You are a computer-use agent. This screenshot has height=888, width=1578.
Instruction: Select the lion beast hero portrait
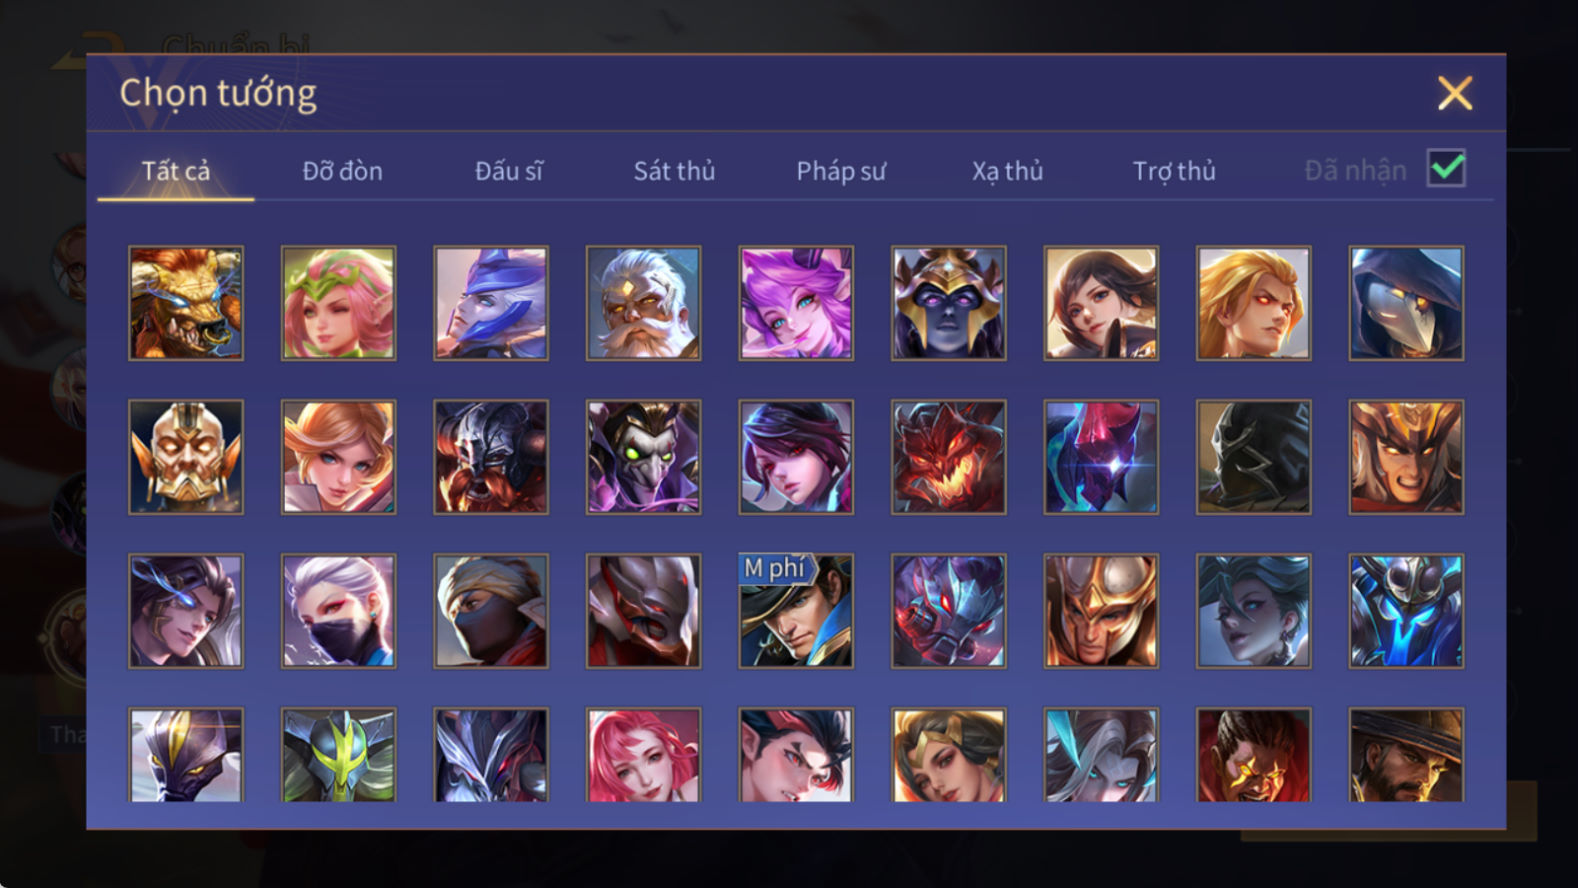click(x=186, y=303)
